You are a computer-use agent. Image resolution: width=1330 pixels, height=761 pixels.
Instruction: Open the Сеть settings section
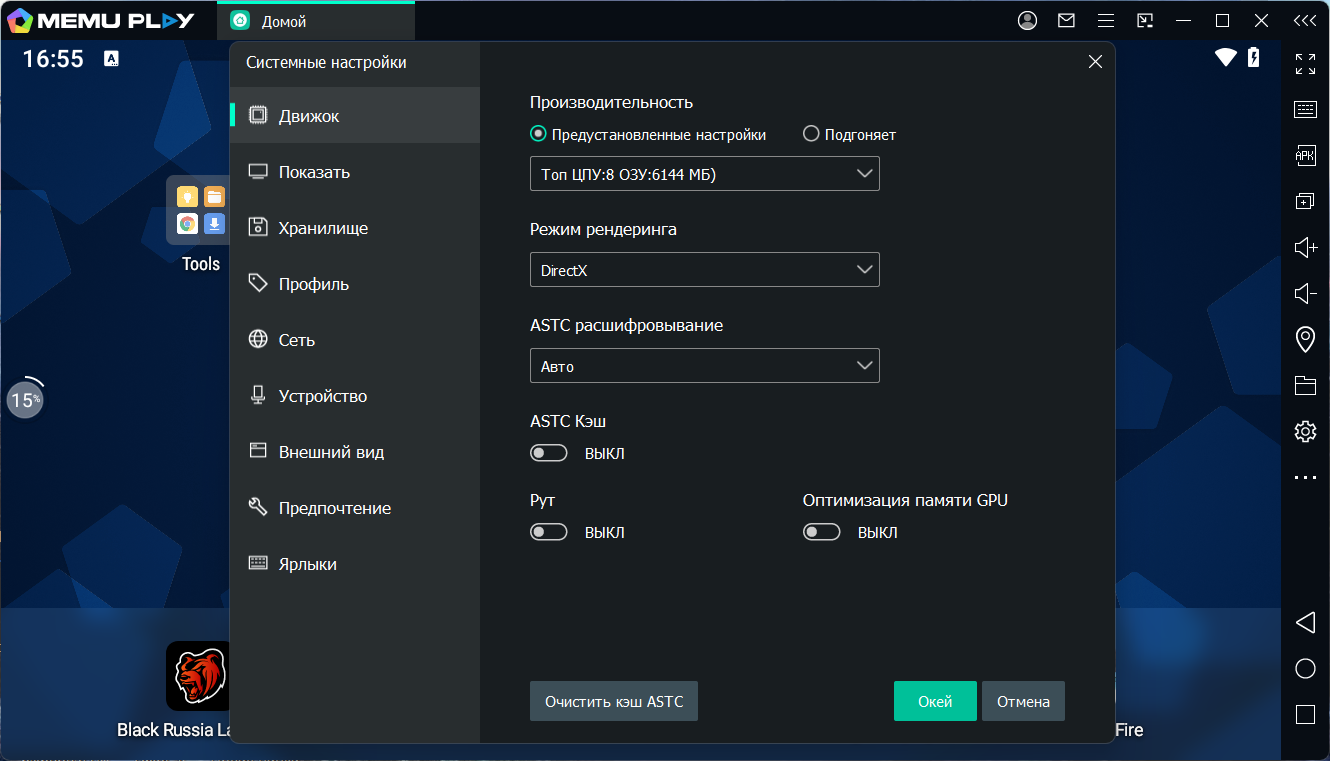297,340
